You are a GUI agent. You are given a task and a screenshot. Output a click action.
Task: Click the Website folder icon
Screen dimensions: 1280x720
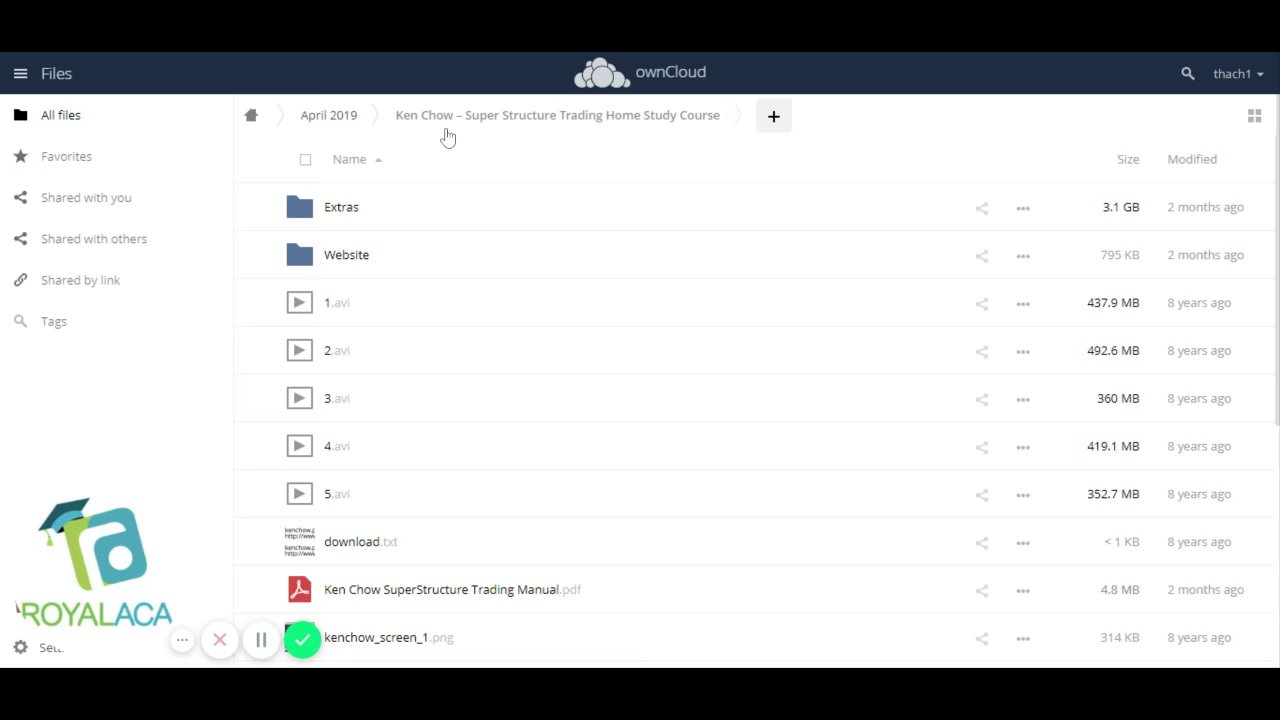click(299, 255)
